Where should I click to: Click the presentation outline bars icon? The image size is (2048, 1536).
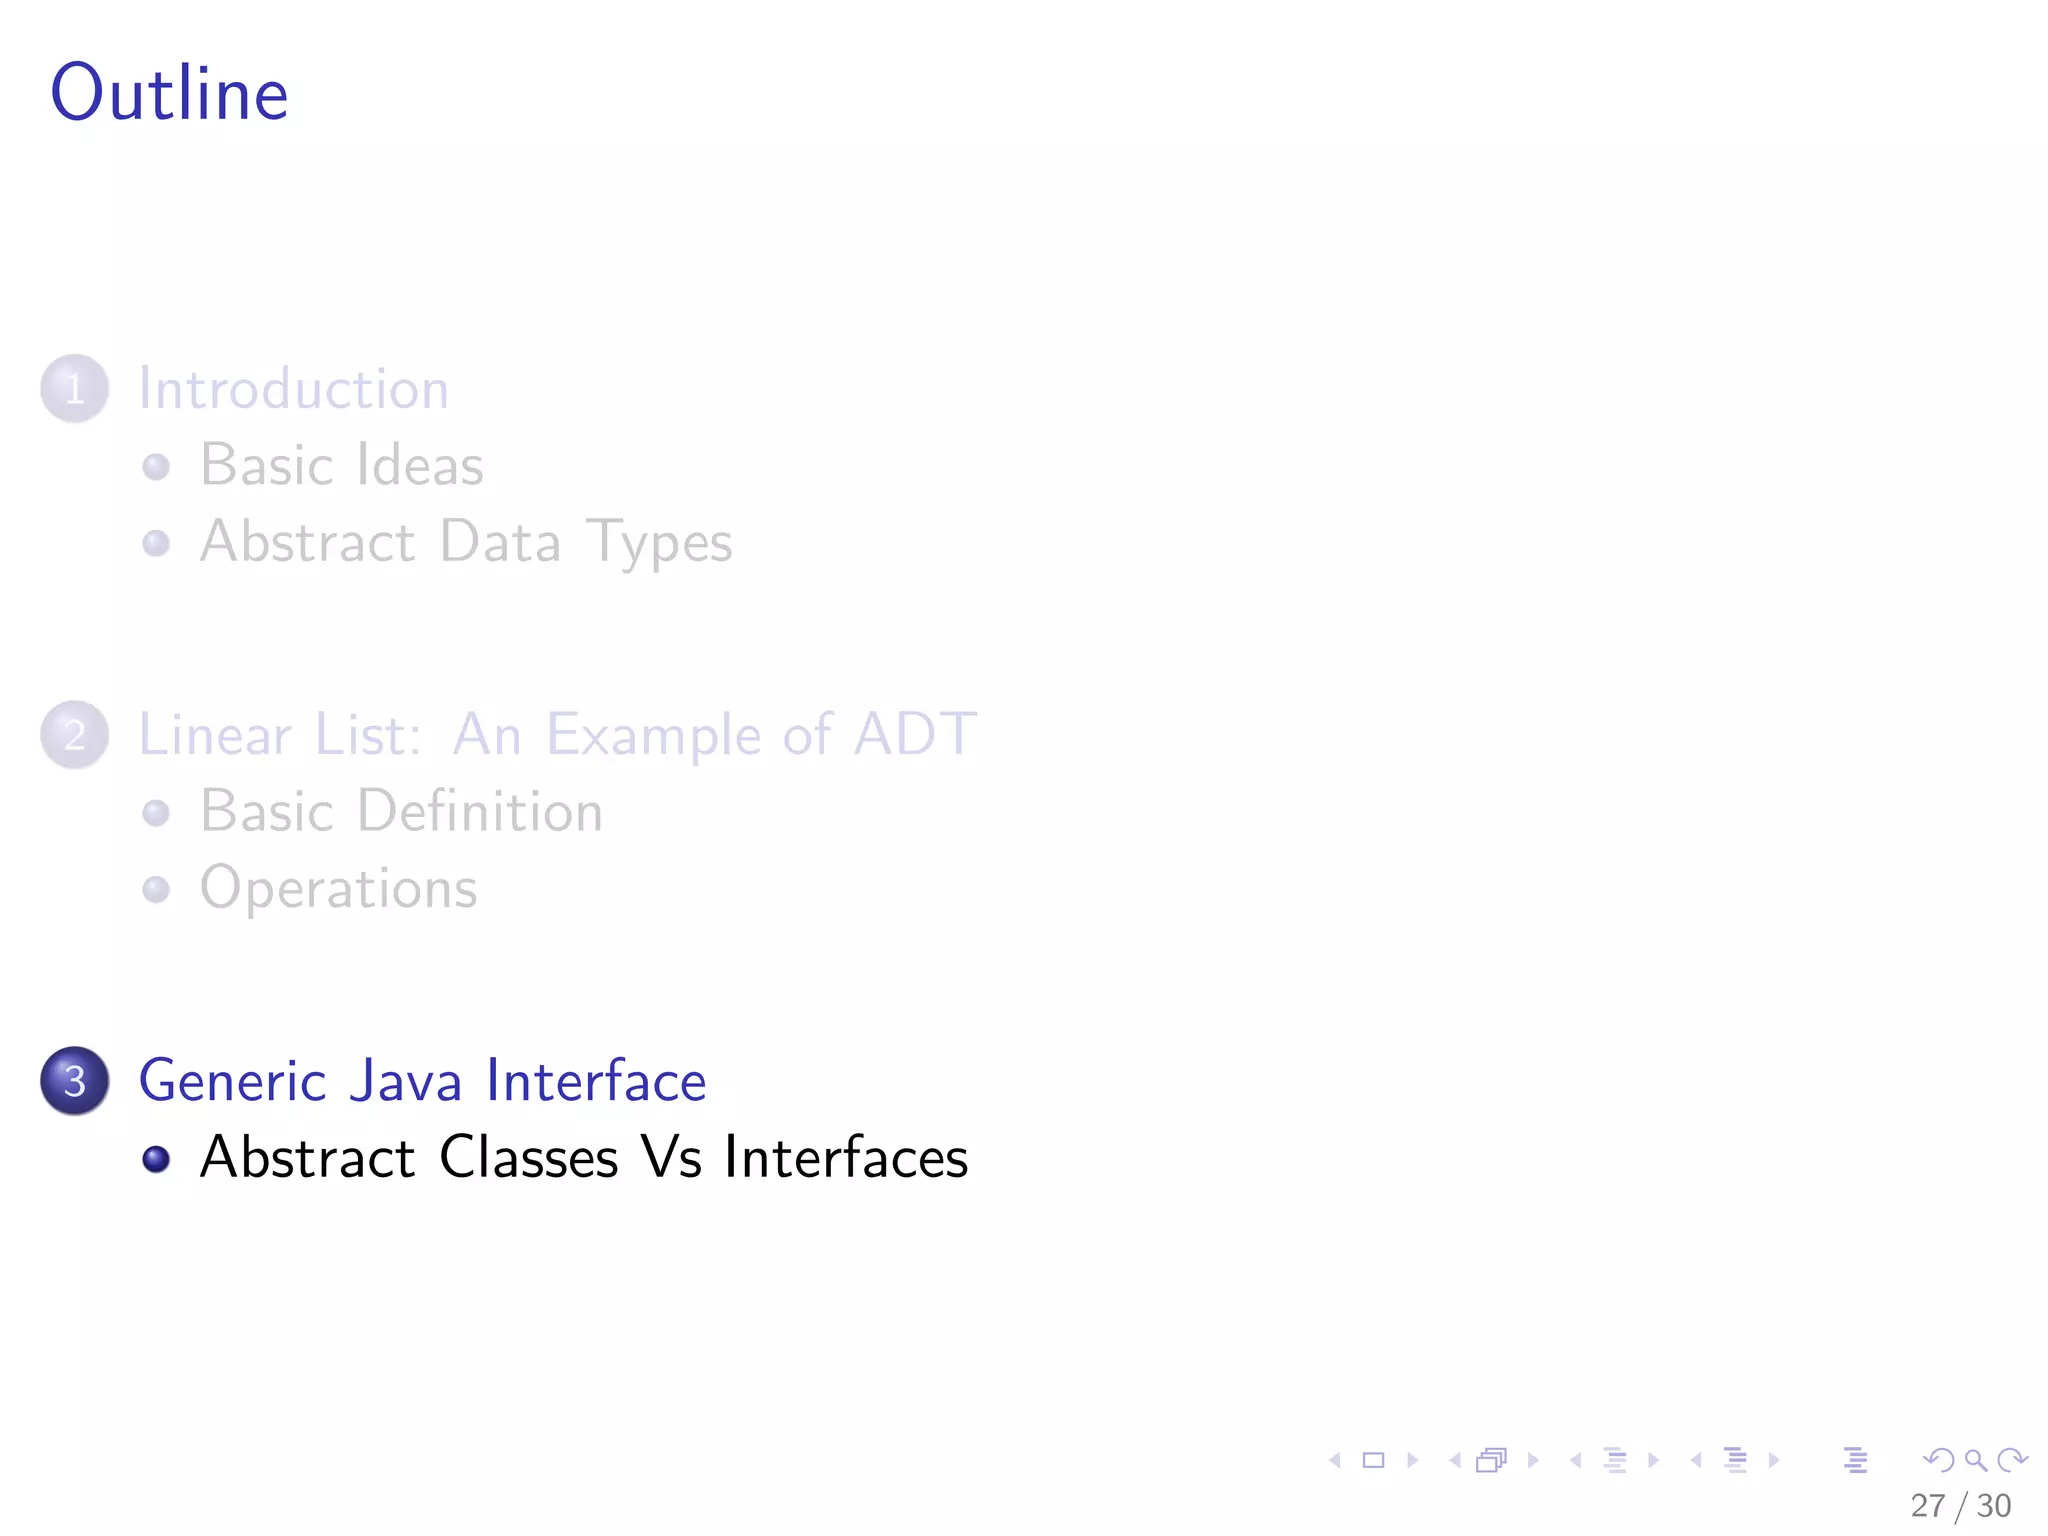click(1856, 1461)
